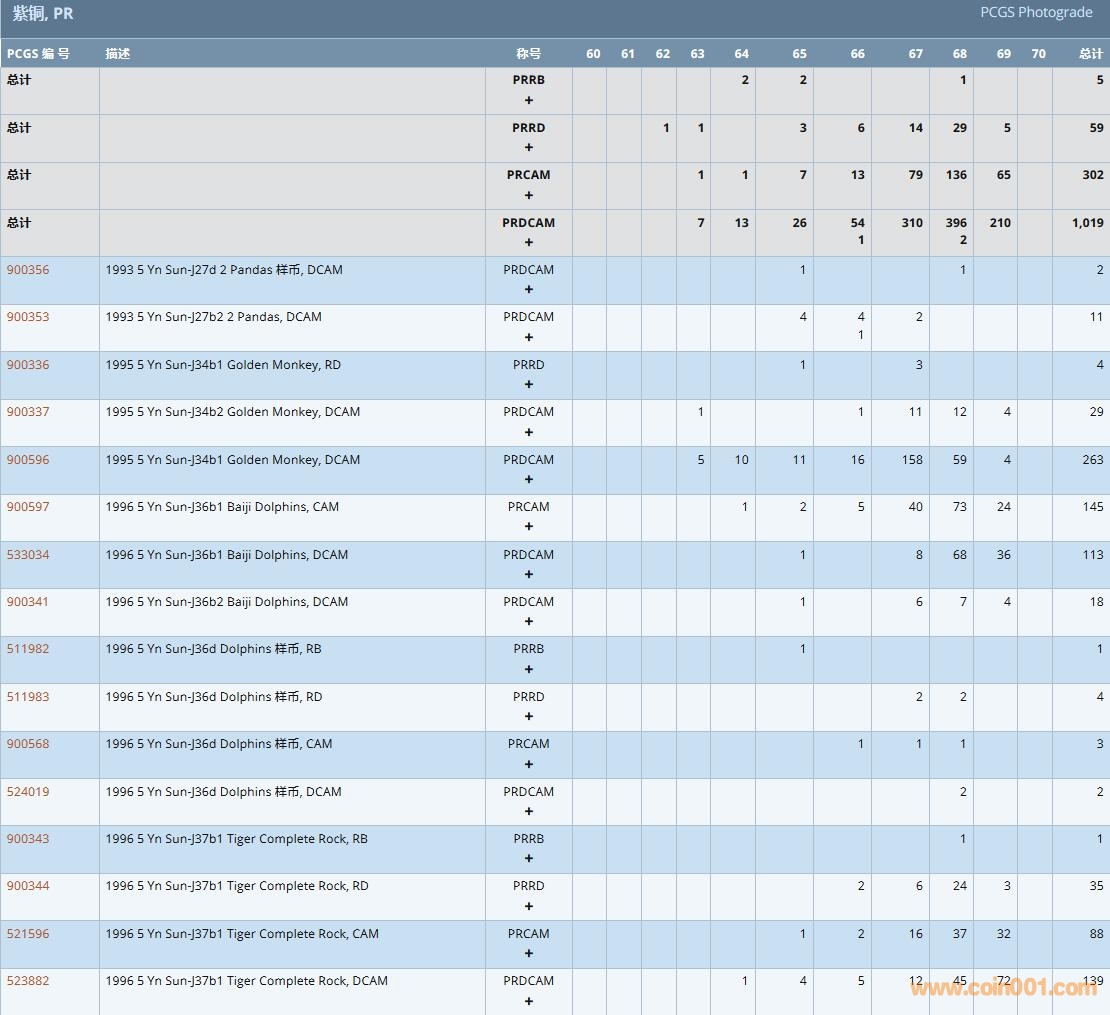Click the 描述 column header

pos(118,54)
